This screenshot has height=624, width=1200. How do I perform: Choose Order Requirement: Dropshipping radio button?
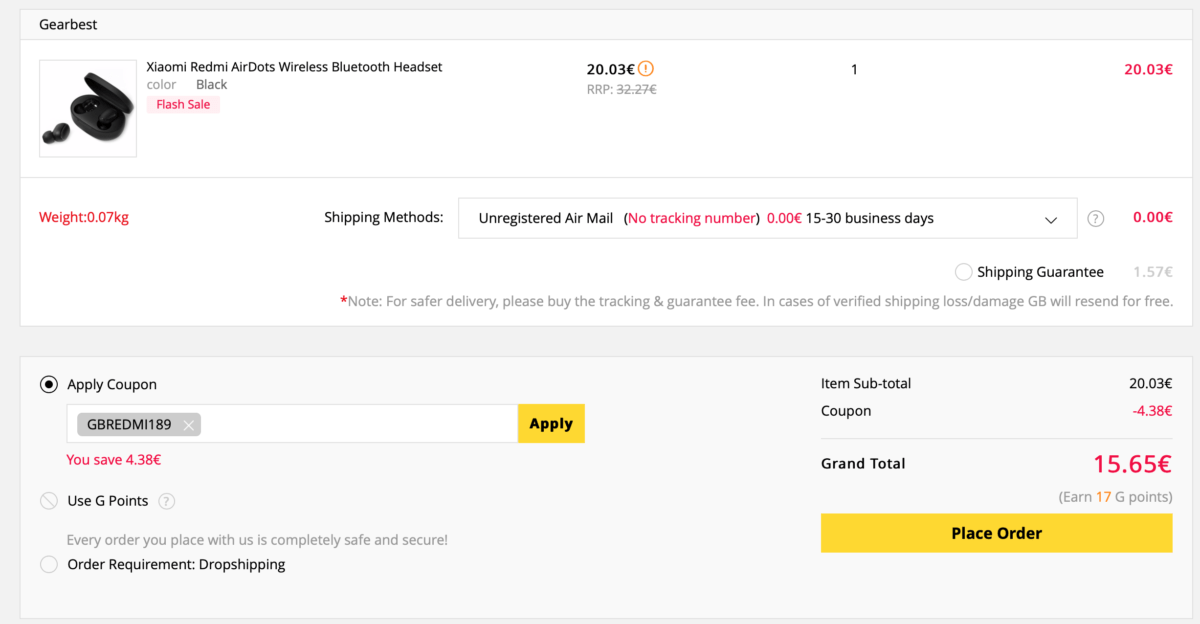point(49,565)
